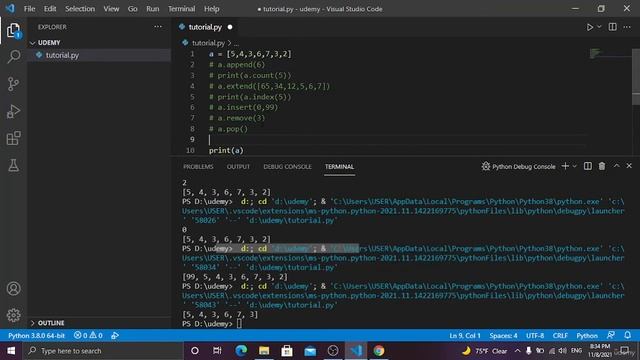Open the Go menu

[133, 9]
